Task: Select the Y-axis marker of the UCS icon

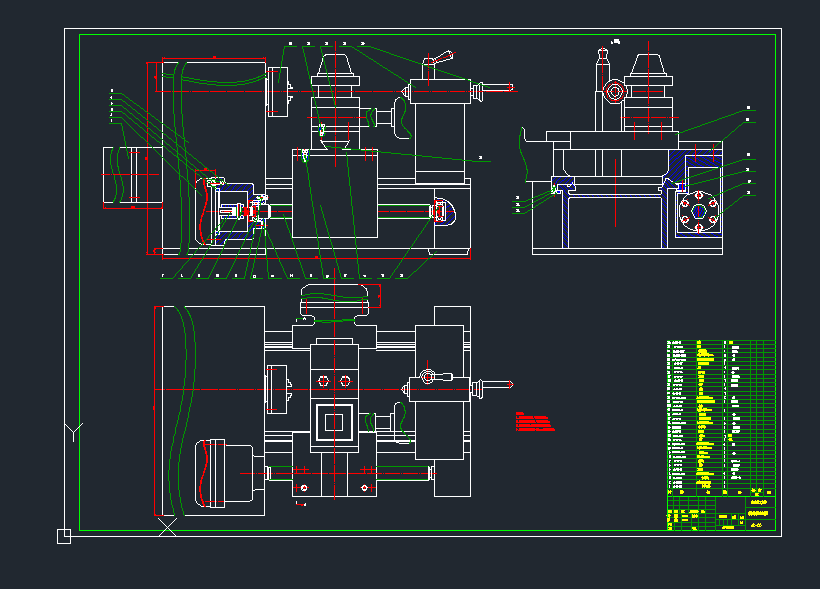Action: (72, 432)
